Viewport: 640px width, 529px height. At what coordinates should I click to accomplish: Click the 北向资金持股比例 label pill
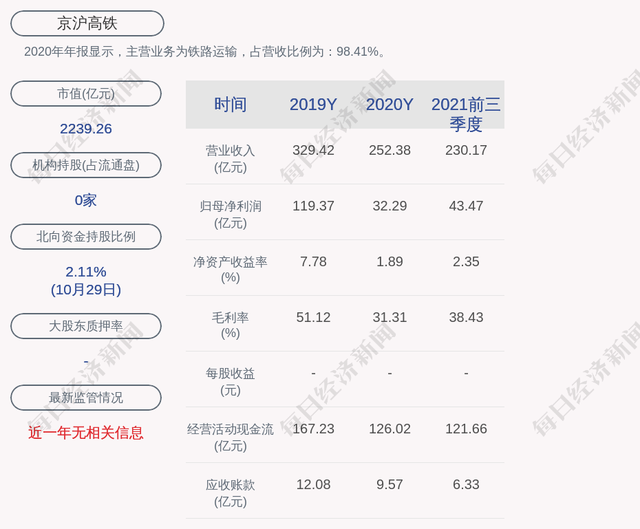click(86, 237)
